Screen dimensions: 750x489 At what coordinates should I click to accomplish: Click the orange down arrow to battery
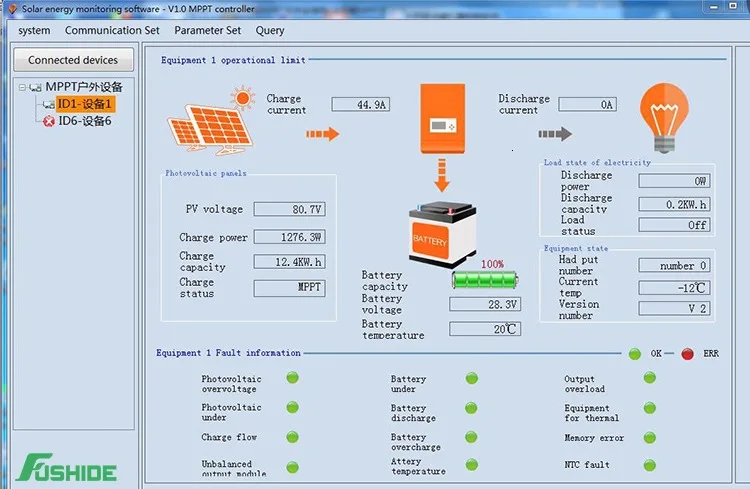(442, 175)
